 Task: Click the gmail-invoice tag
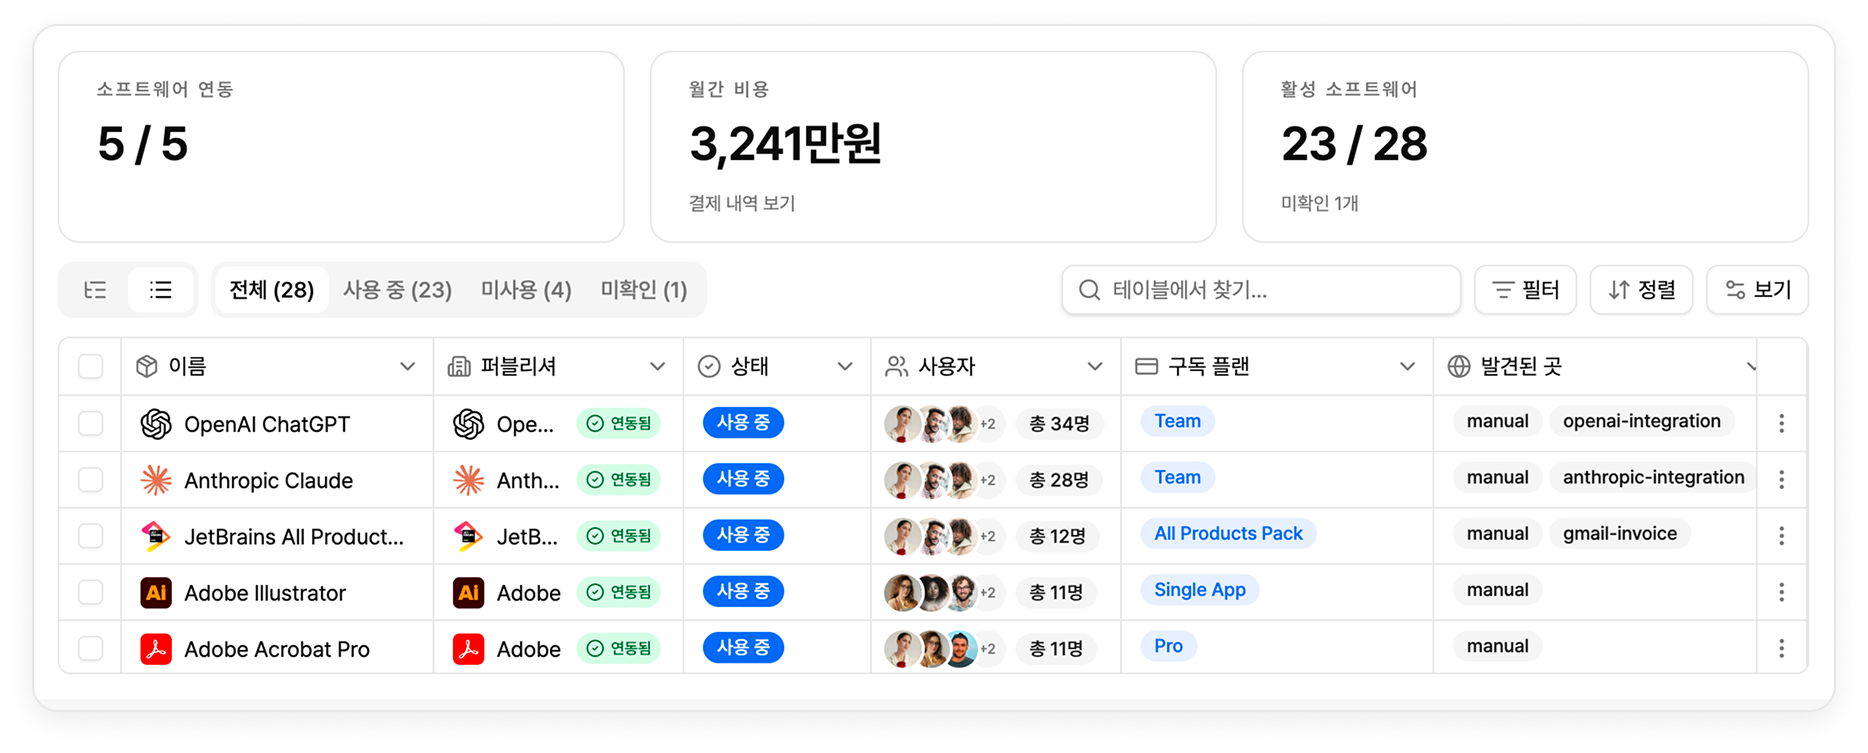[1620, 534]
